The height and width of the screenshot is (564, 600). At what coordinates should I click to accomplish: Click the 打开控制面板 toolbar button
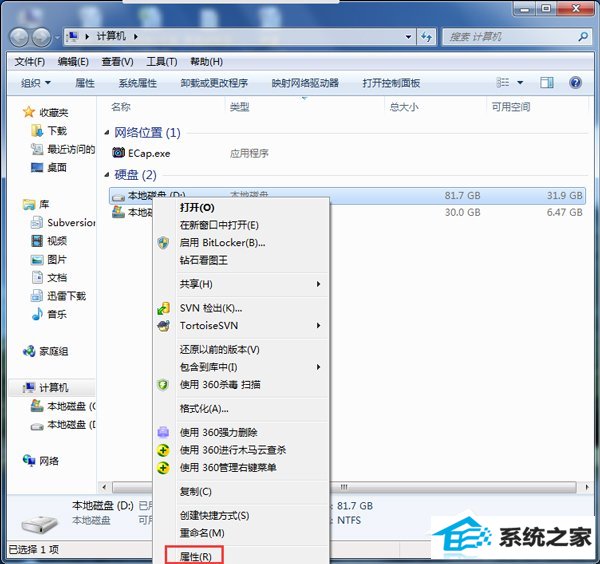tap(391, 83)
